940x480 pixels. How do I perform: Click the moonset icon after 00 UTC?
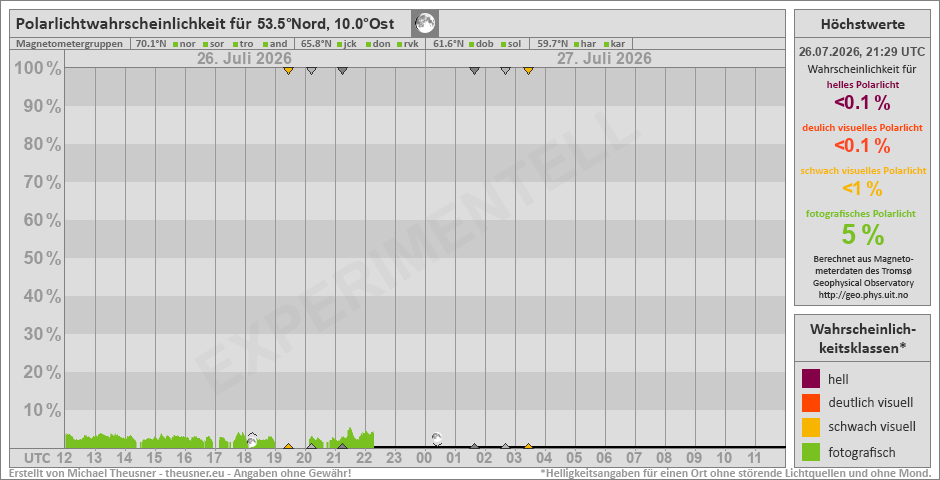[x=437, y=439]
